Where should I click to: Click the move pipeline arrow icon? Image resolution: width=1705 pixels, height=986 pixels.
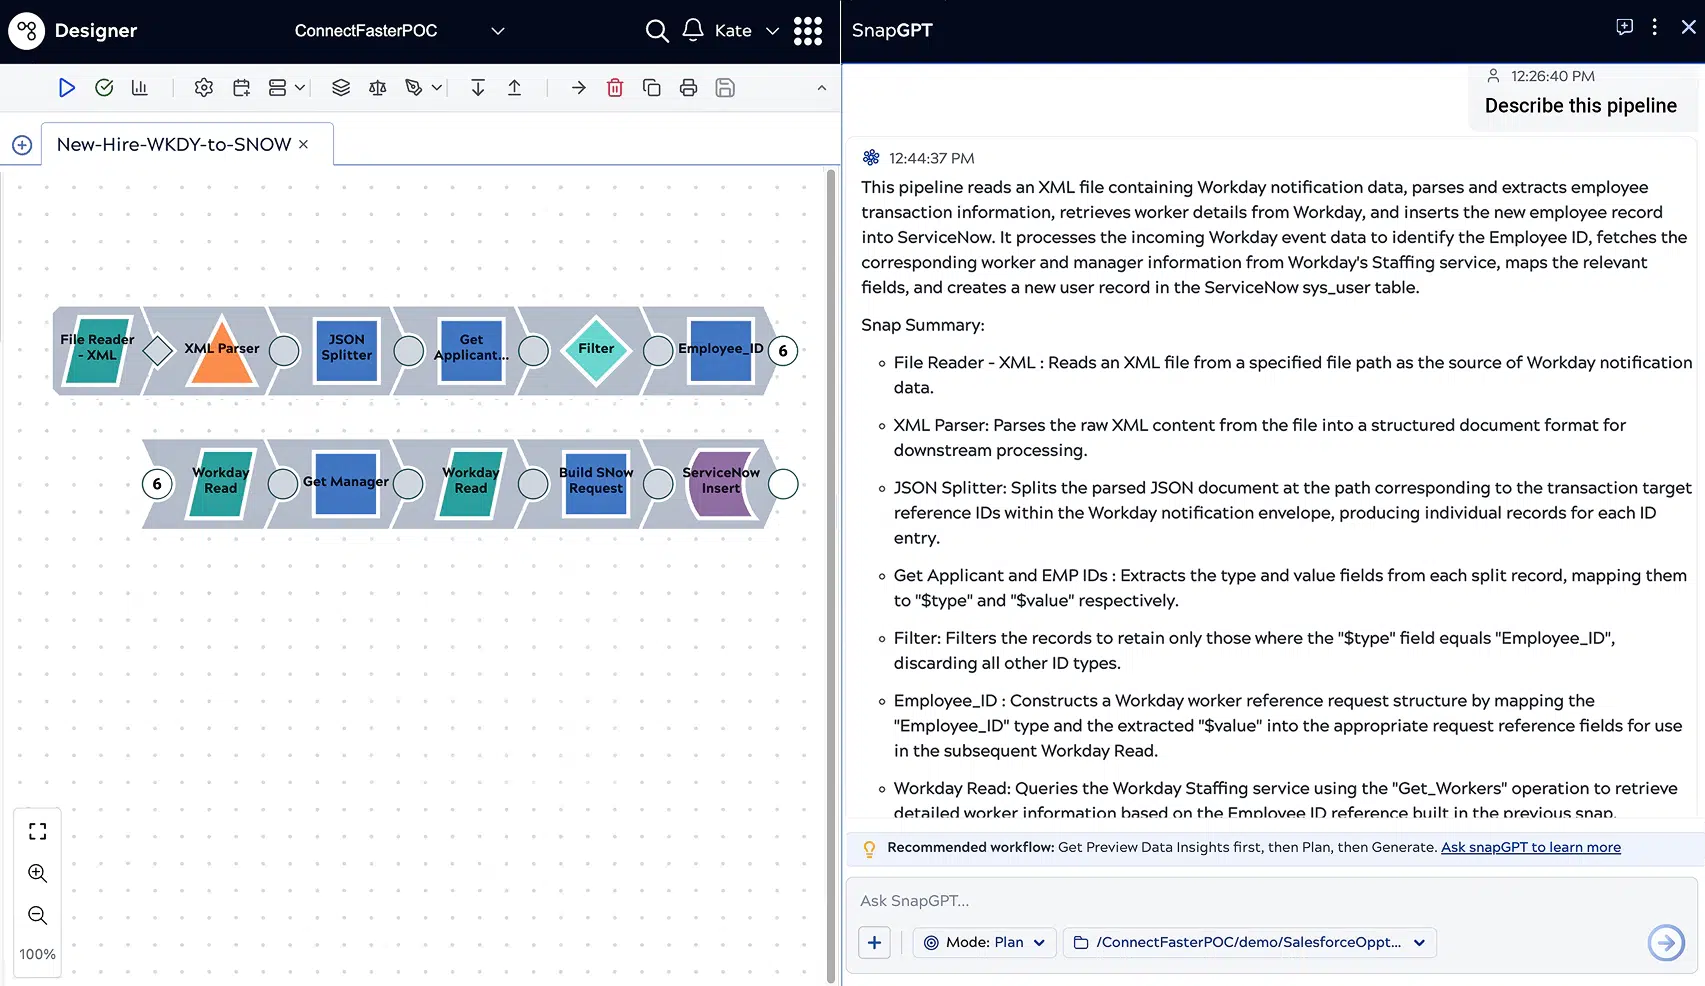click(578, 88)
